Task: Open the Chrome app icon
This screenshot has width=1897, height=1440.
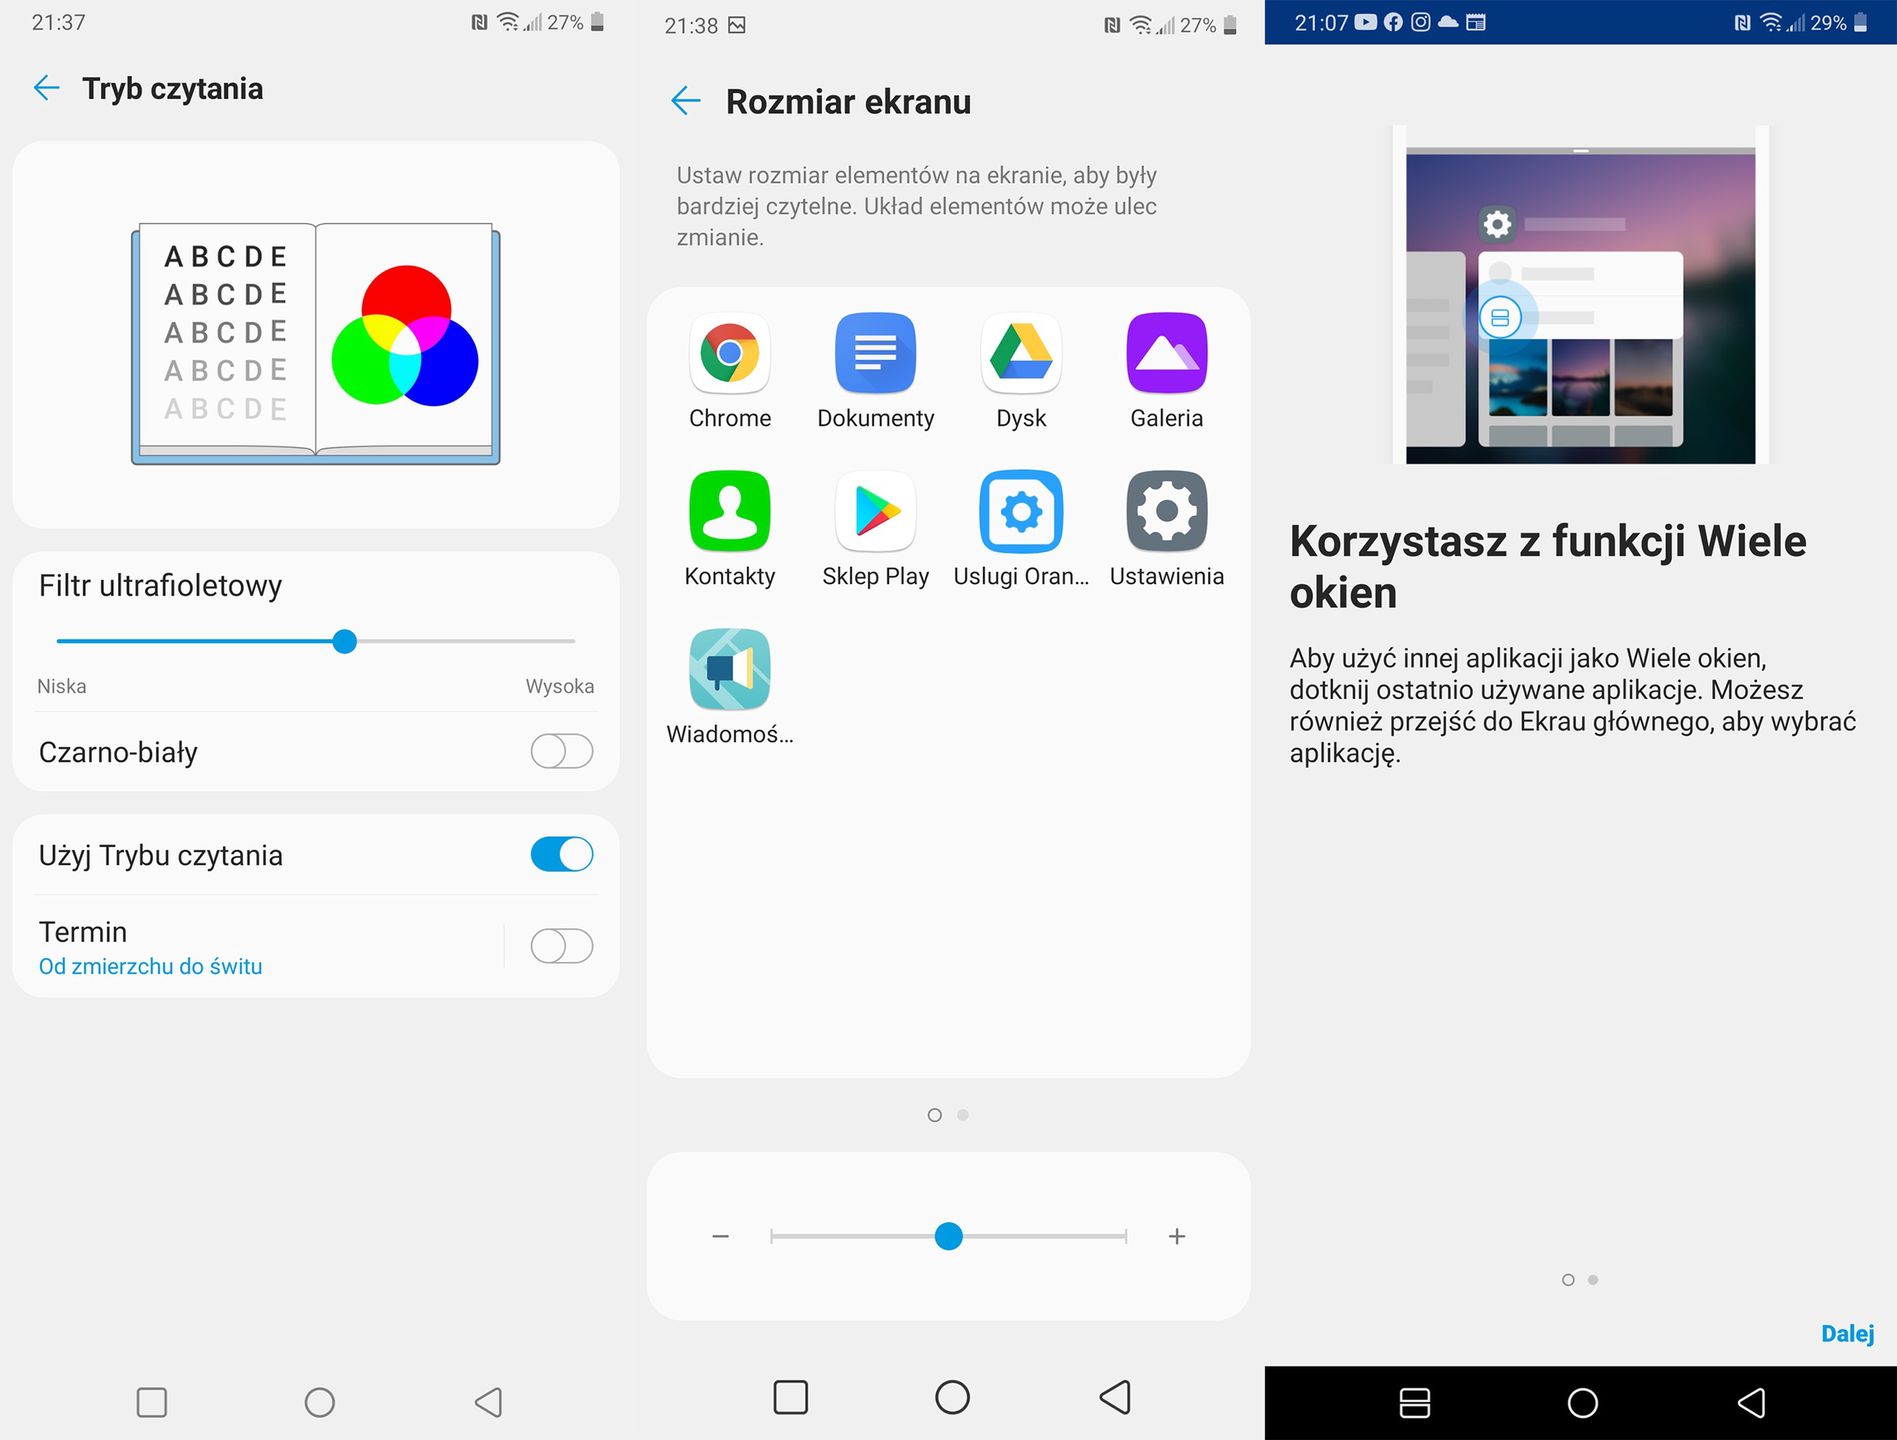Action: 730,353
